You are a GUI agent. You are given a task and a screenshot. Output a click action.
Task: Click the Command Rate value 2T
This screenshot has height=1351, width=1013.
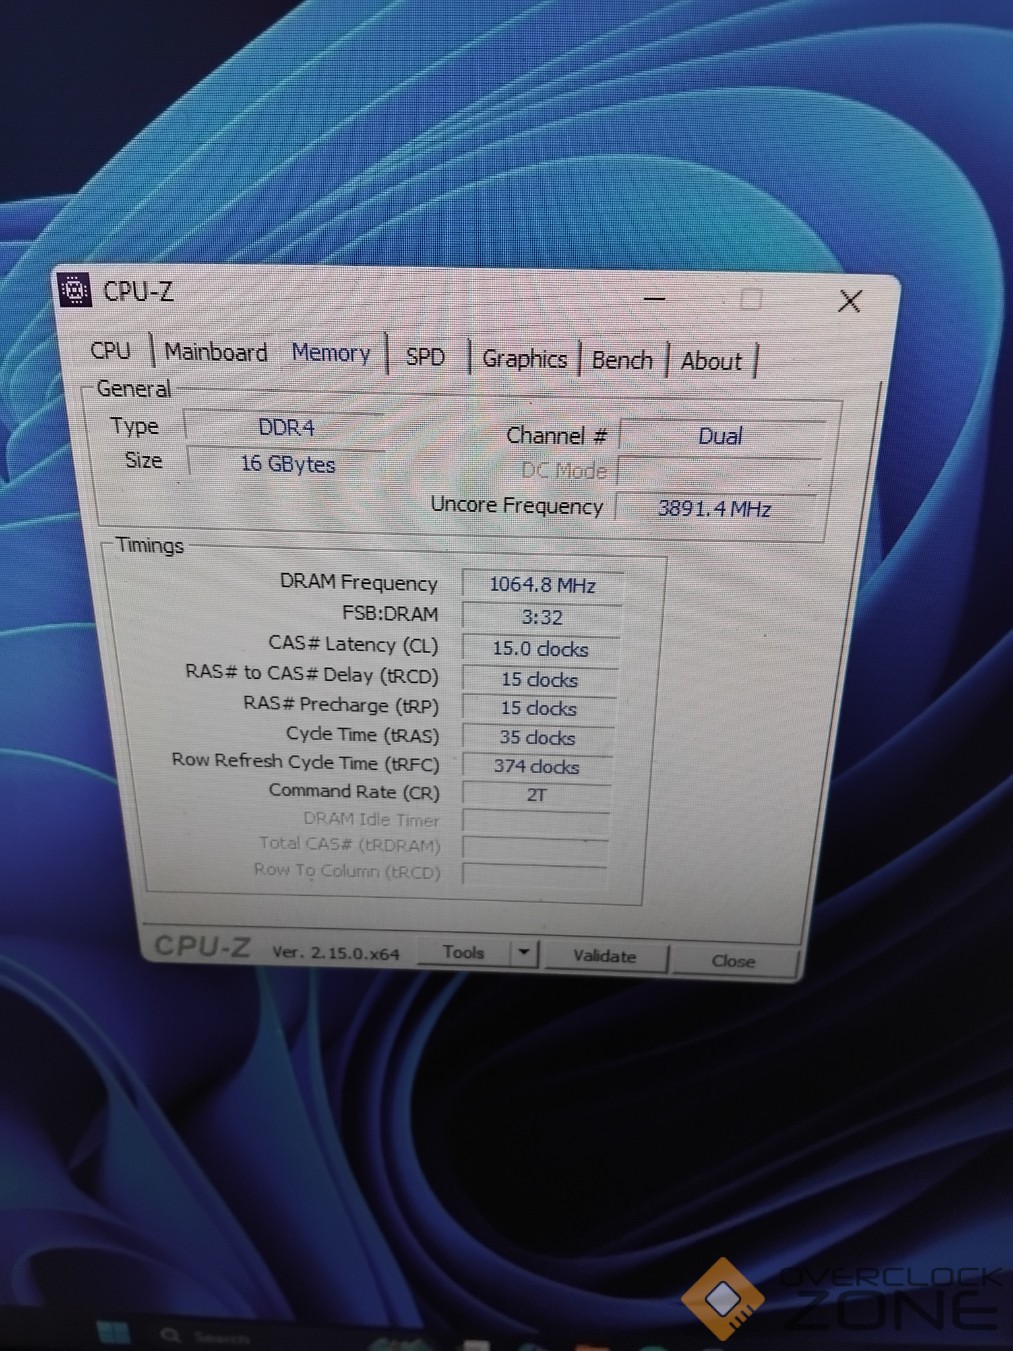click(537, 795)
